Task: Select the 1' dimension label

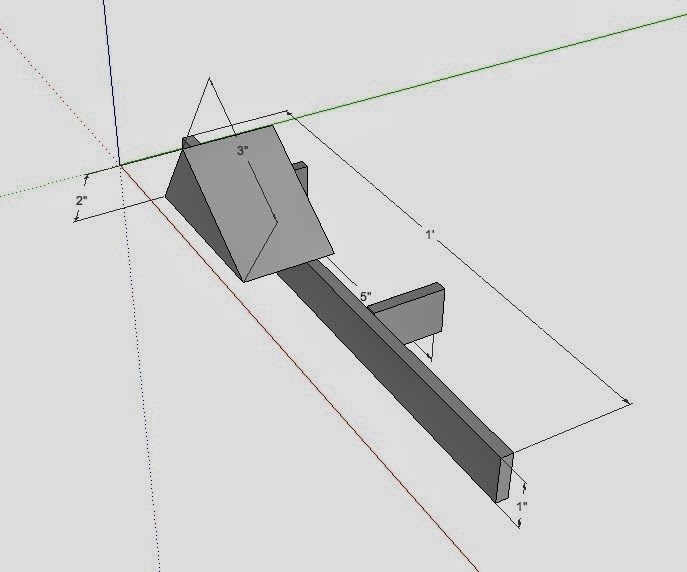Action: pos(429,234)
